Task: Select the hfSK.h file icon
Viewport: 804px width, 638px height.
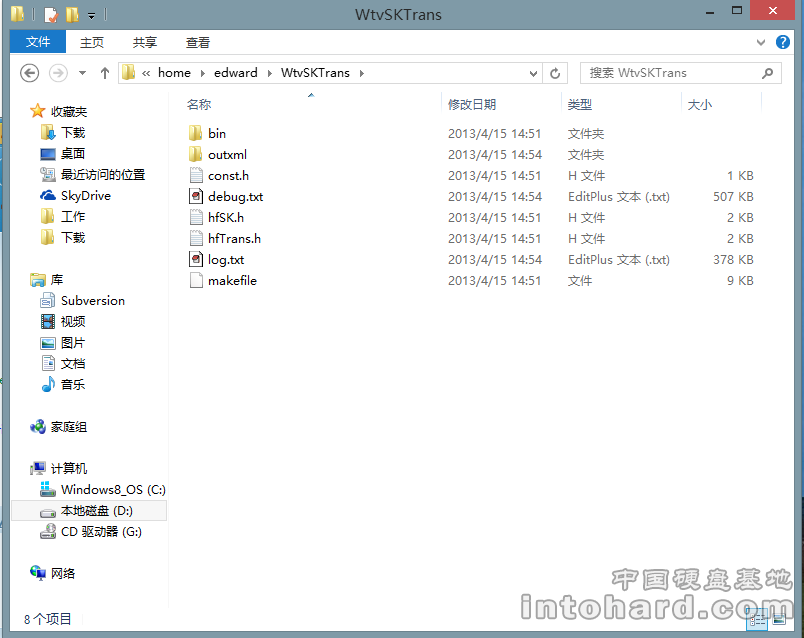Action: point(196,217)
